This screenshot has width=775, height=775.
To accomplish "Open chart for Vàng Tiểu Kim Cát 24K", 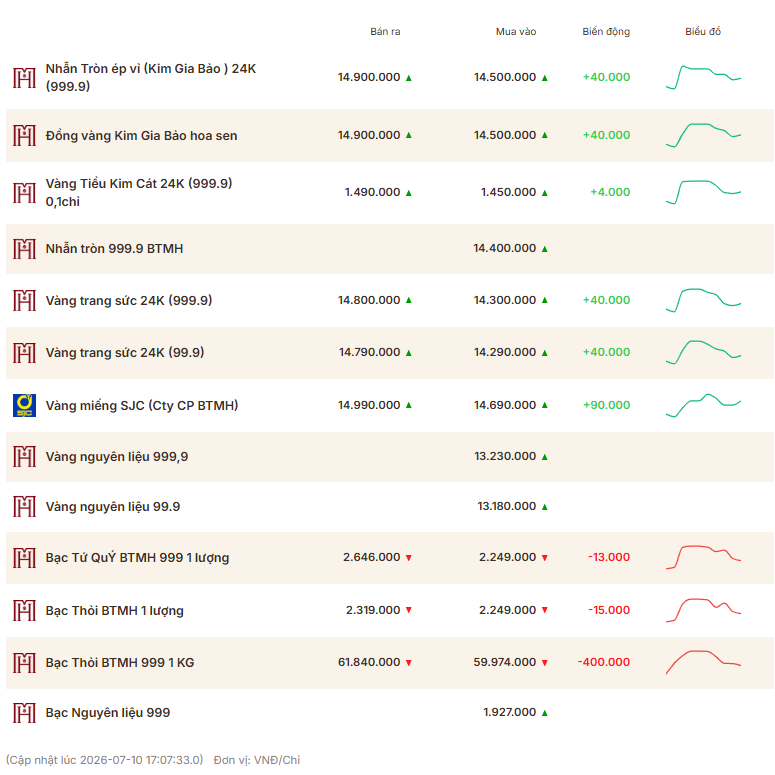I will point(703,192).
